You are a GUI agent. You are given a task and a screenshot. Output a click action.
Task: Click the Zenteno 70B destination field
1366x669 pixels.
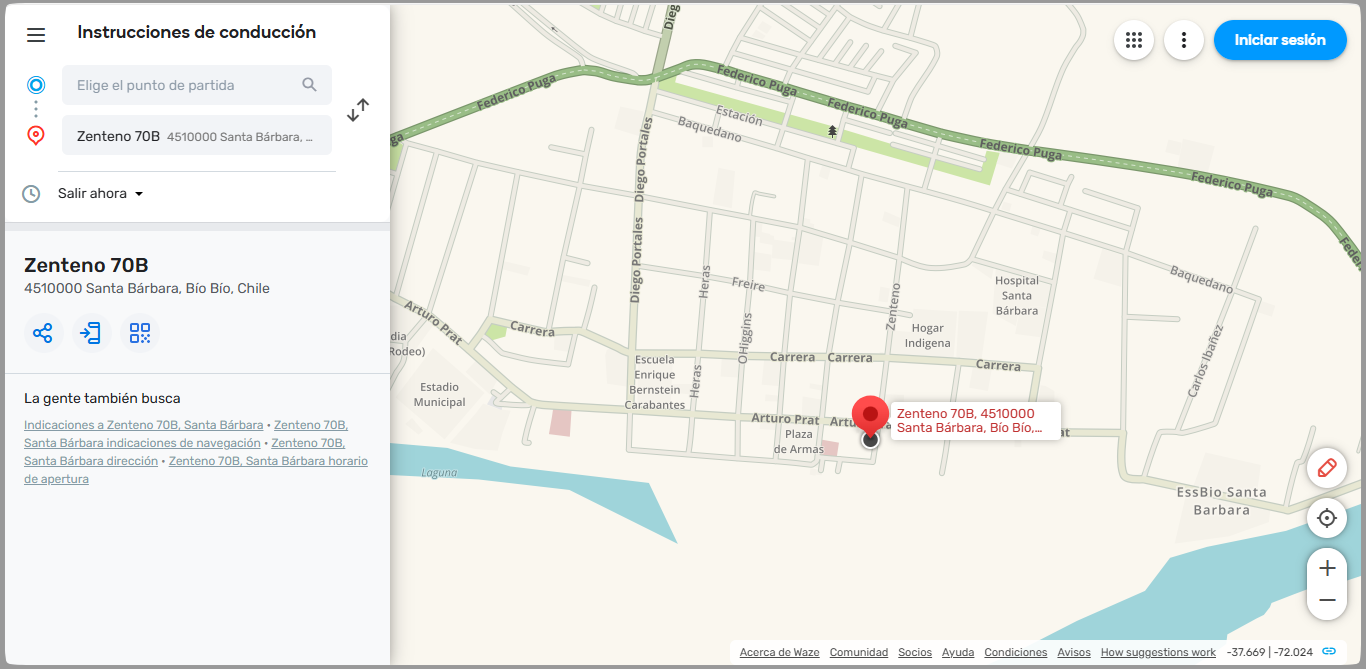coord(196,136)
